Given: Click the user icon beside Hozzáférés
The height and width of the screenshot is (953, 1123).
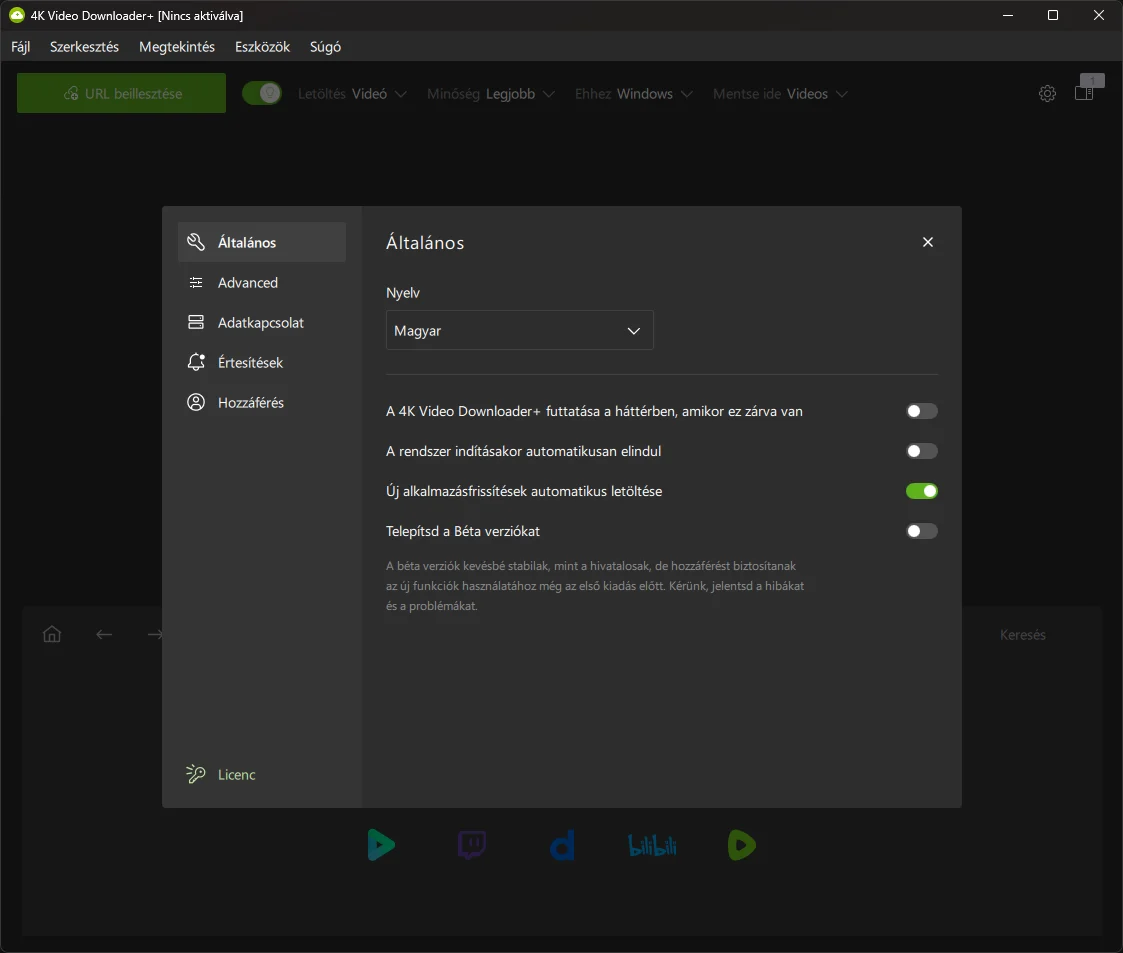Looking at the screenshot, I should click(196, 402).
